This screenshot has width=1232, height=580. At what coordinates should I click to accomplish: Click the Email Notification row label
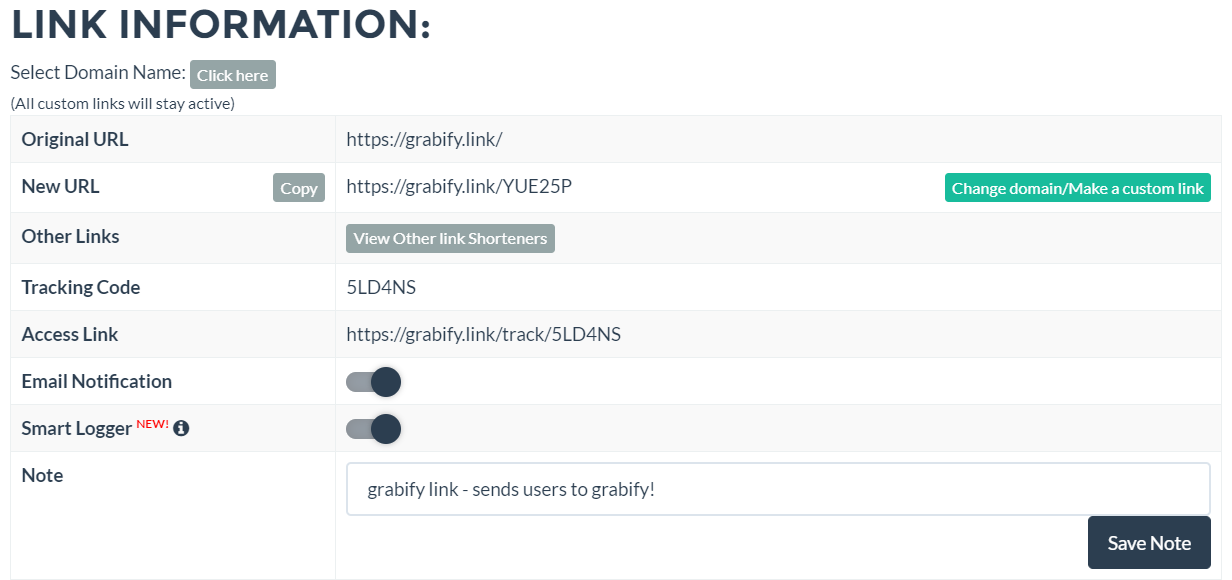click(x=97, y=381)
